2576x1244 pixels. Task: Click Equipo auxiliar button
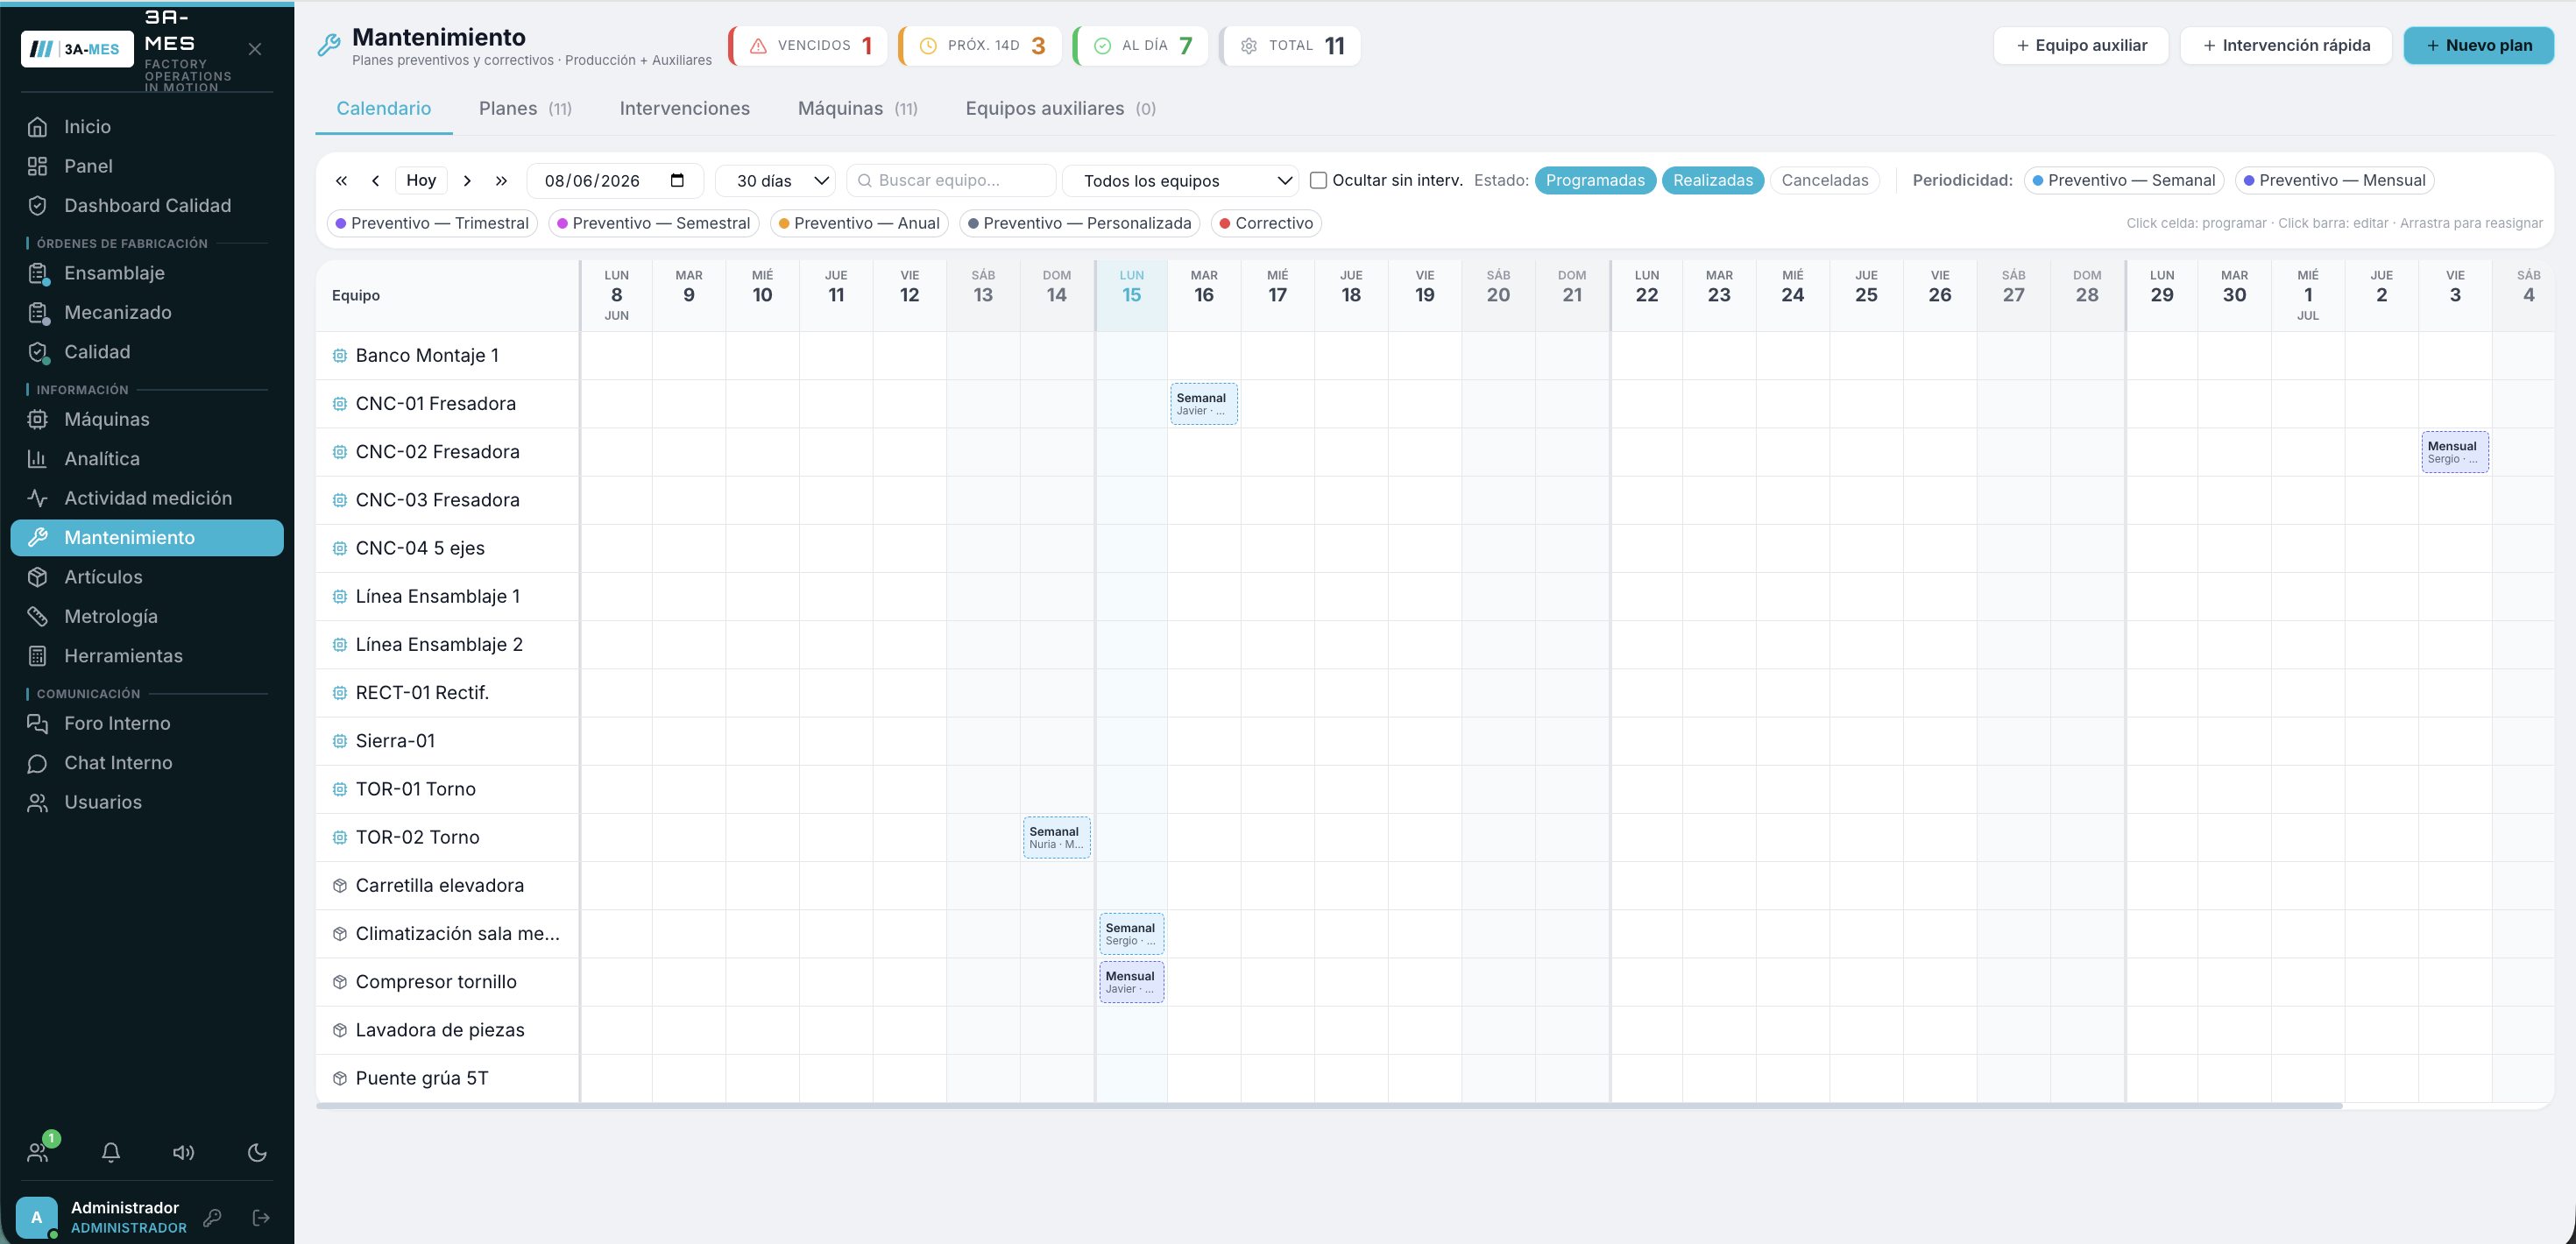(x=2081, y=46)
